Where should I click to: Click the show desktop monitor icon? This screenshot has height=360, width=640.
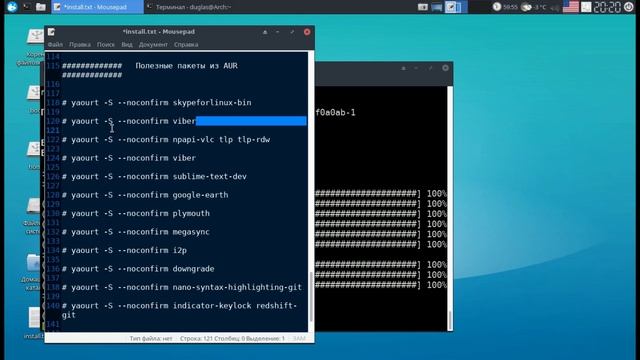pyautogui.click(x=437, y=7)
